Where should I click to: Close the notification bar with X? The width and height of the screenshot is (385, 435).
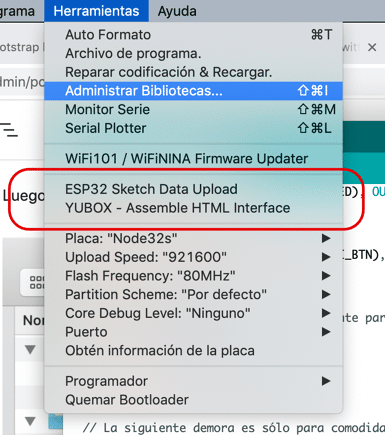372,47
